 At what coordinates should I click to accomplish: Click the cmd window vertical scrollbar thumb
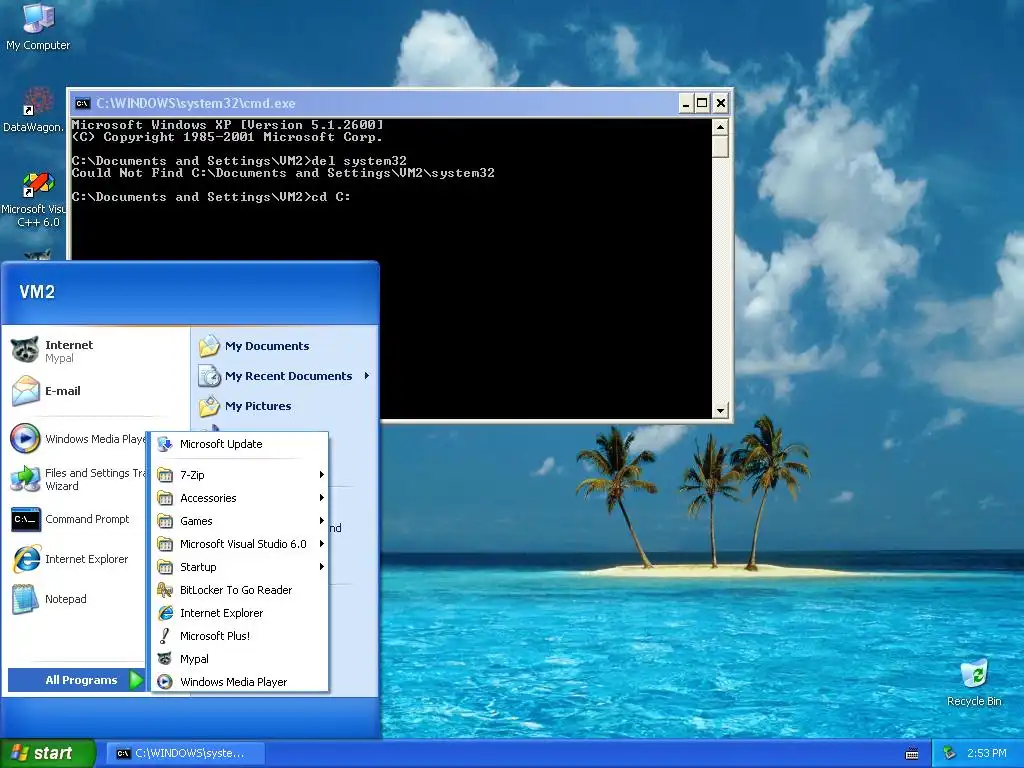[720, 146]
